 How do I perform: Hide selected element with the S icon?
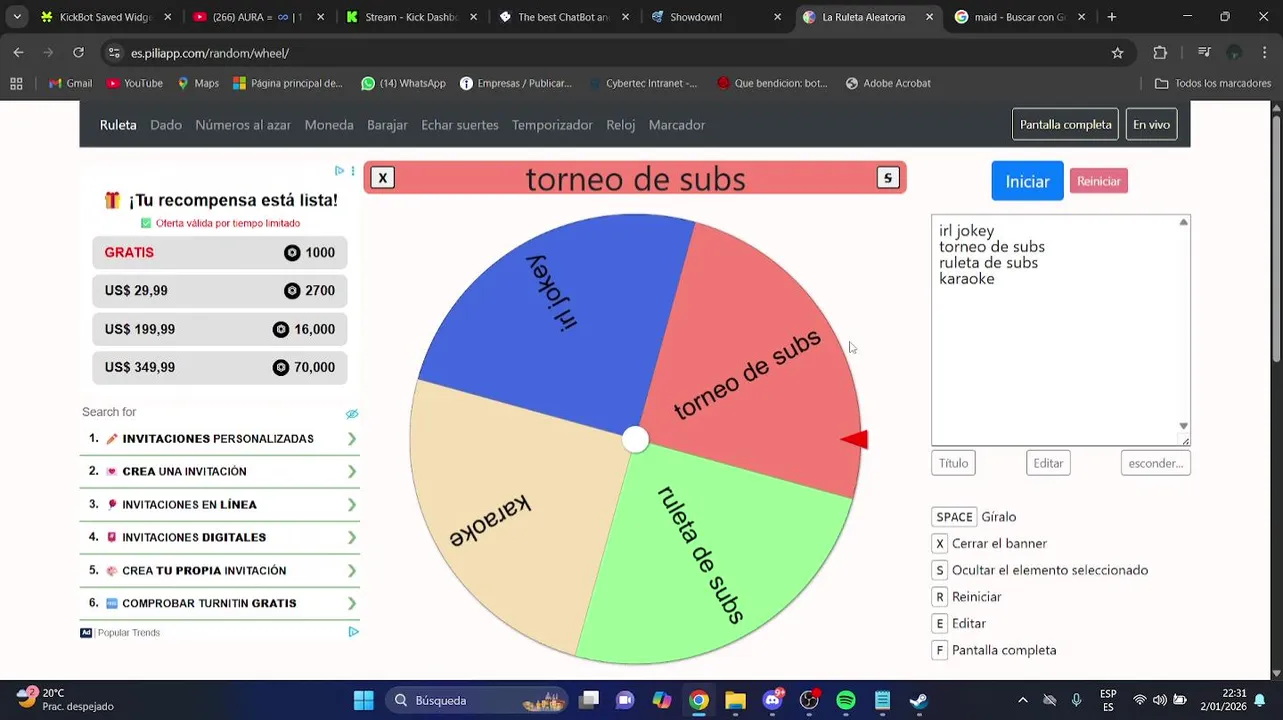pos(887,178)
